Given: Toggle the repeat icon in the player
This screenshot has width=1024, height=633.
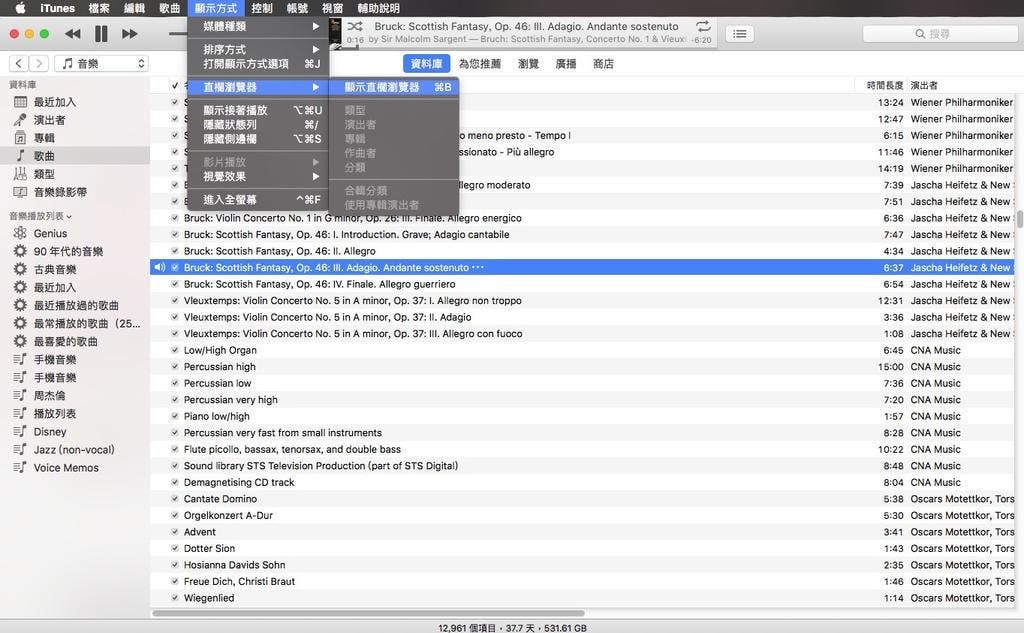Looking at the screenshot, I should click(x=703, y=26).
